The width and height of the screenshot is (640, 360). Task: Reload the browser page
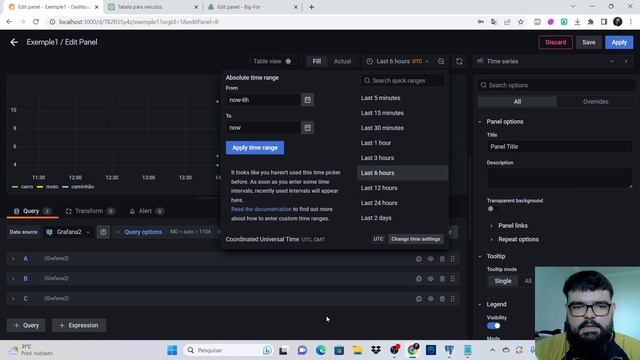tap(36, 22)
